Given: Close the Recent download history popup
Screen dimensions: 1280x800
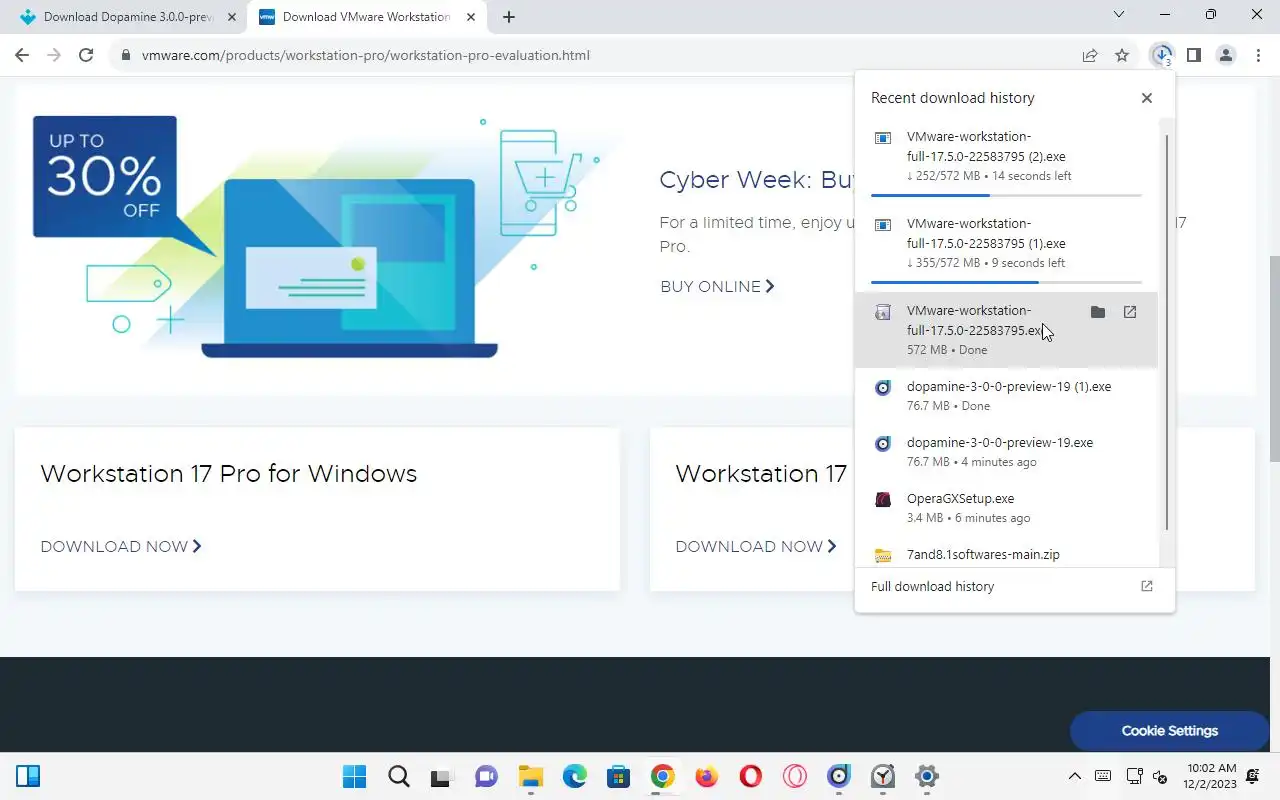Looking at the screenshot, I should 1147,98.
